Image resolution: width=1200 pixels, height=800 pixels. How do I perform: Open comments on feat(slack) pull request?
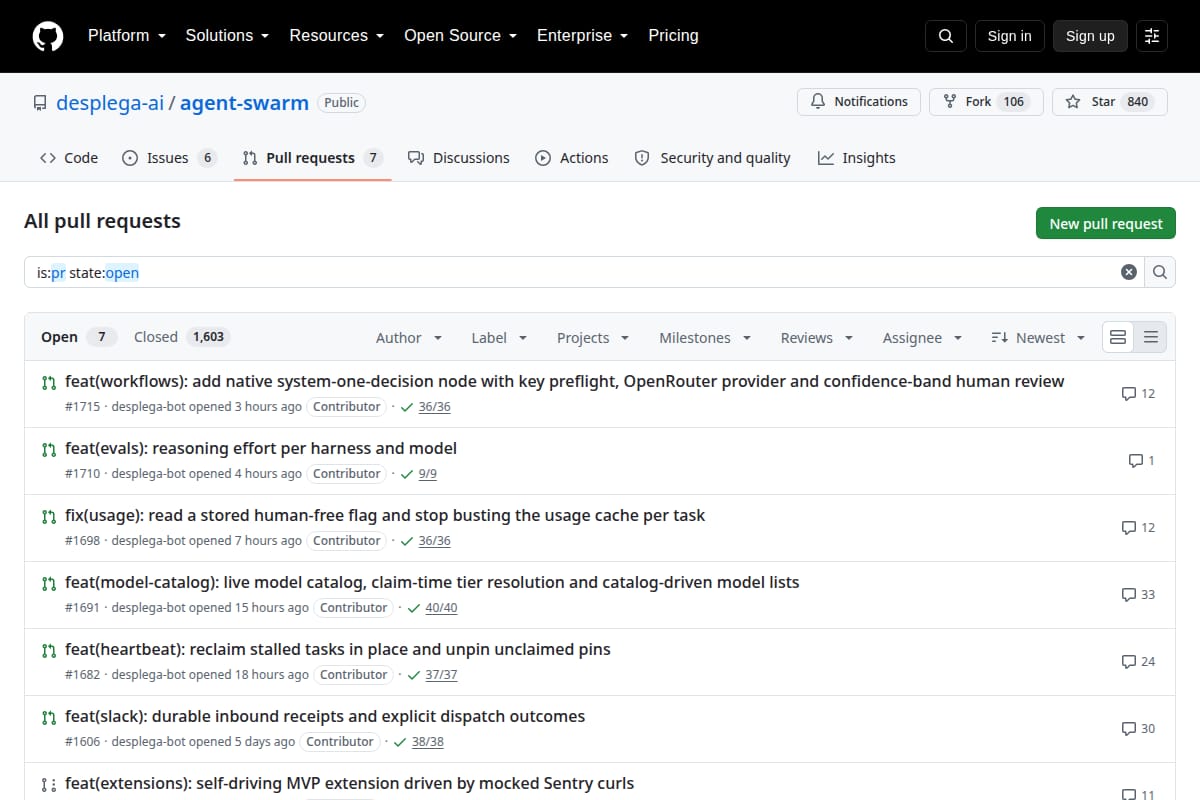[1138, 729]
